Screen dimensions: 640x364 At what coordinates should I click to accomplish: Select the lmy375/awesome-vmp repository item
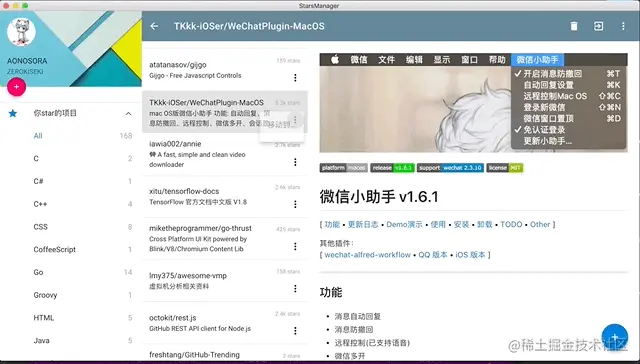click(x=225, y=281)
